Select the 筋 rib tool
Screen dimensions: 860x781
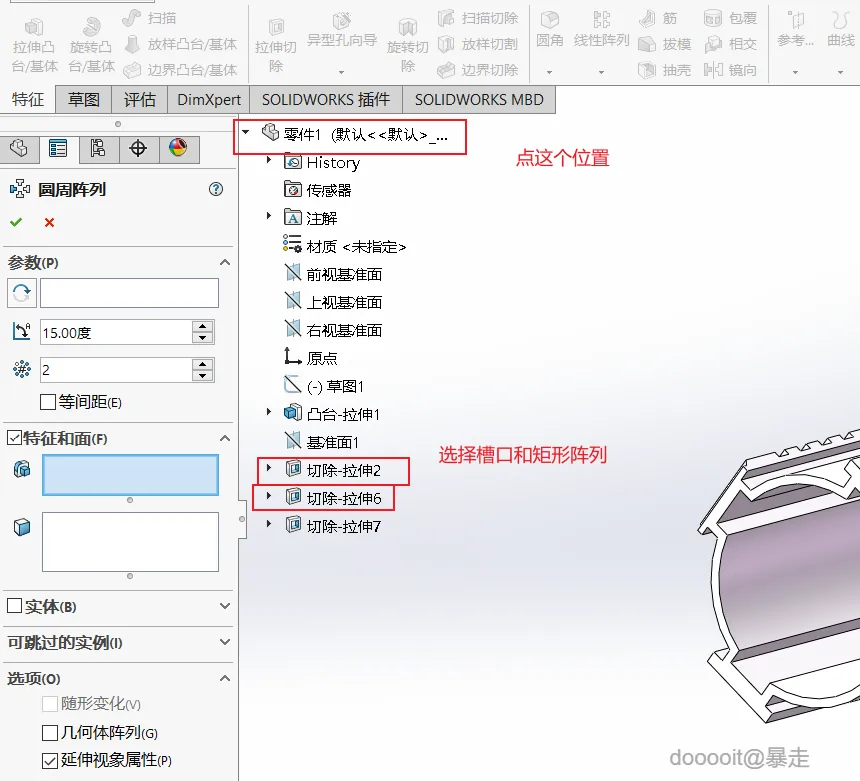(x=658, y=18)
